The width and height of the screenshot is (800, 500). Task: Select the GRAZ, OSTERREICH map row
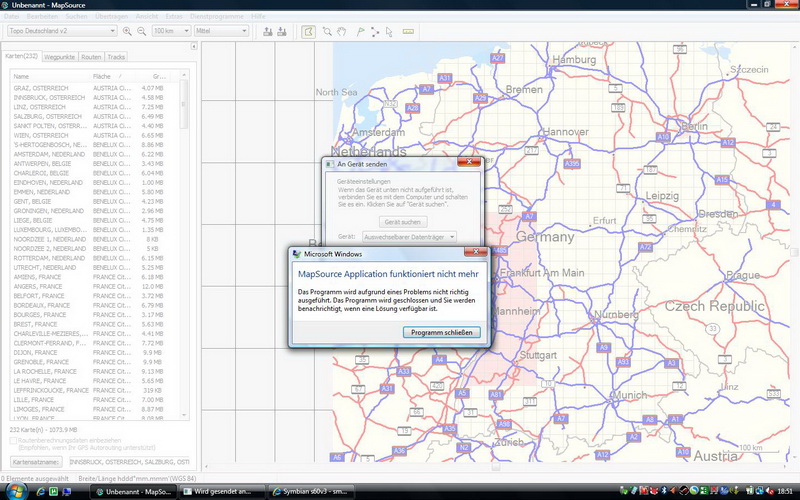[94, 88]
